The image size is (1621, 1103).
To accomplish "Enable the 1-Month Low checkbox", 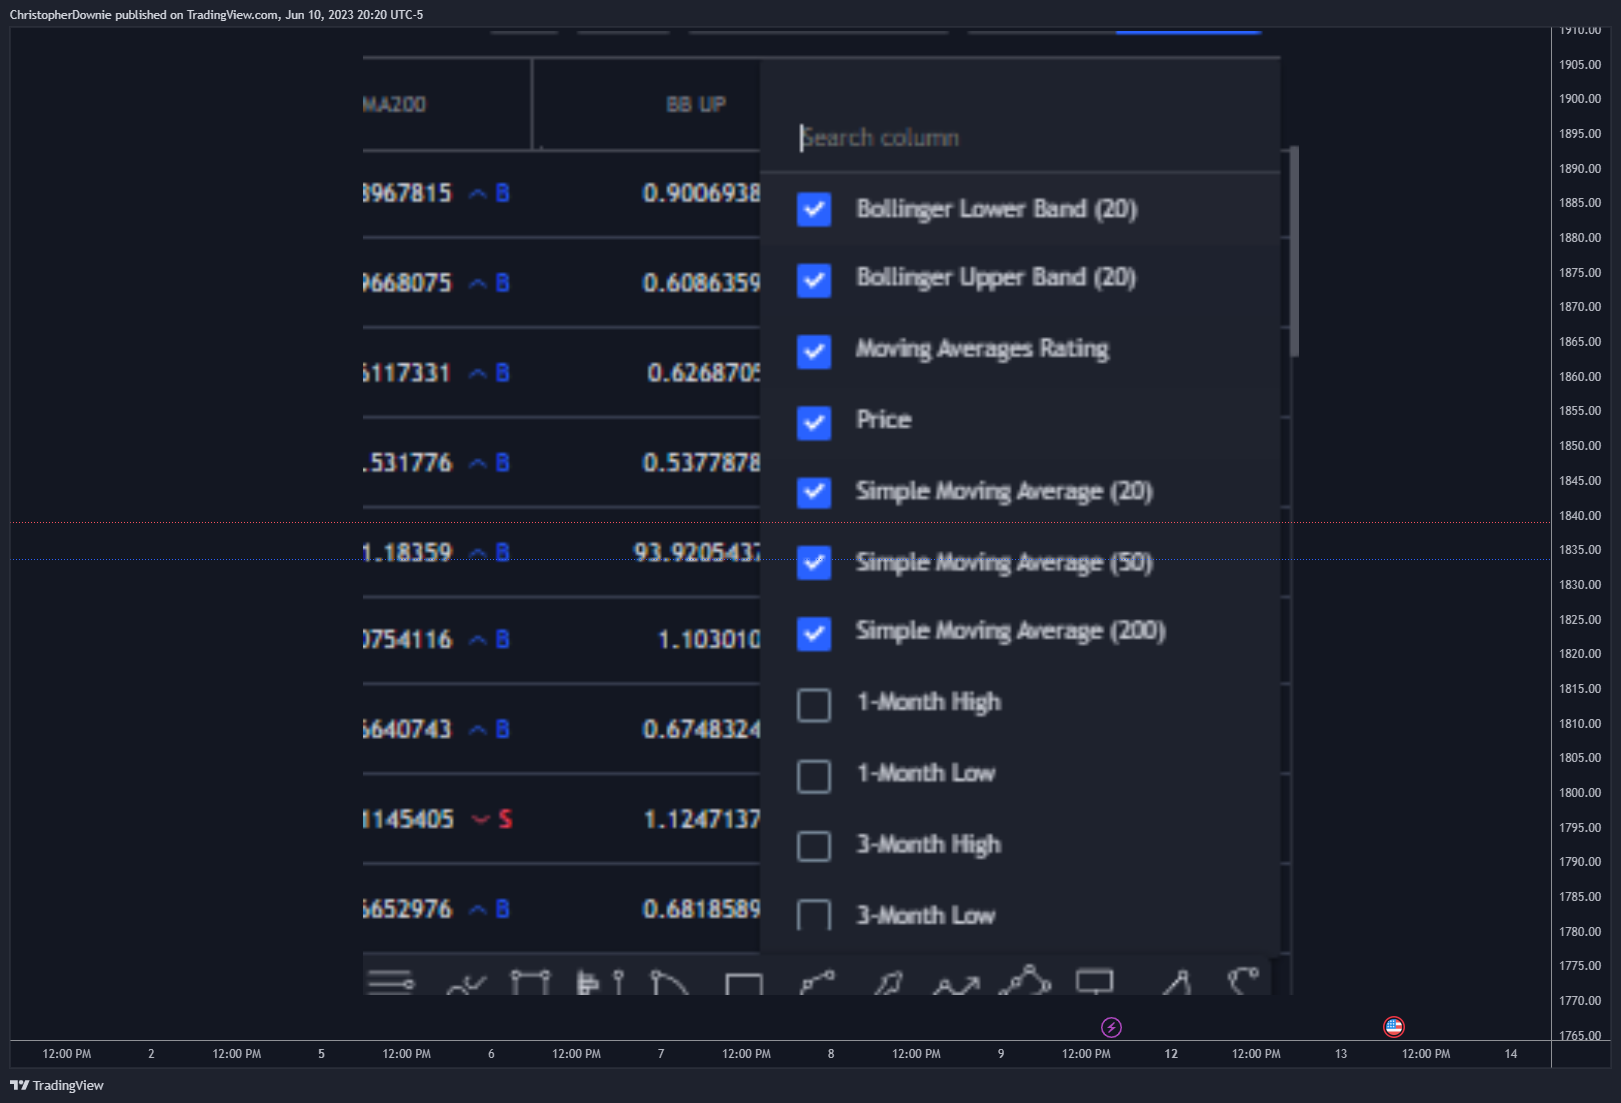I will click(x=814, y=775).
